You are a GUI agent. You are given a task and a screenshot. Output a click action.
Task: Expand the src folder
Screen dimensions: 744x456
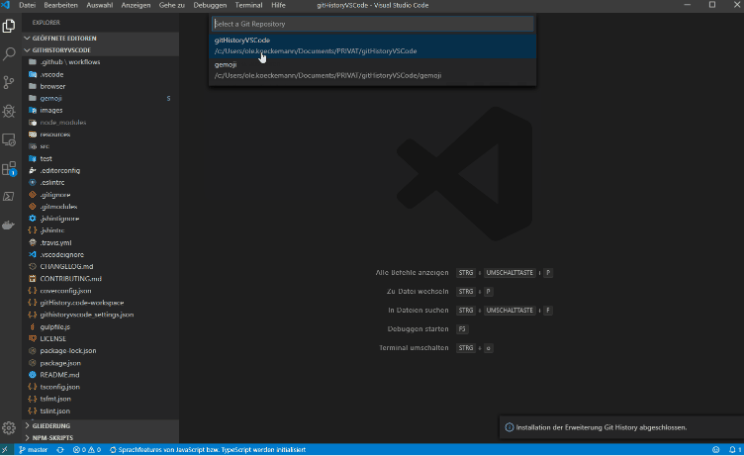pyautogui.click(x=101, y=147)
